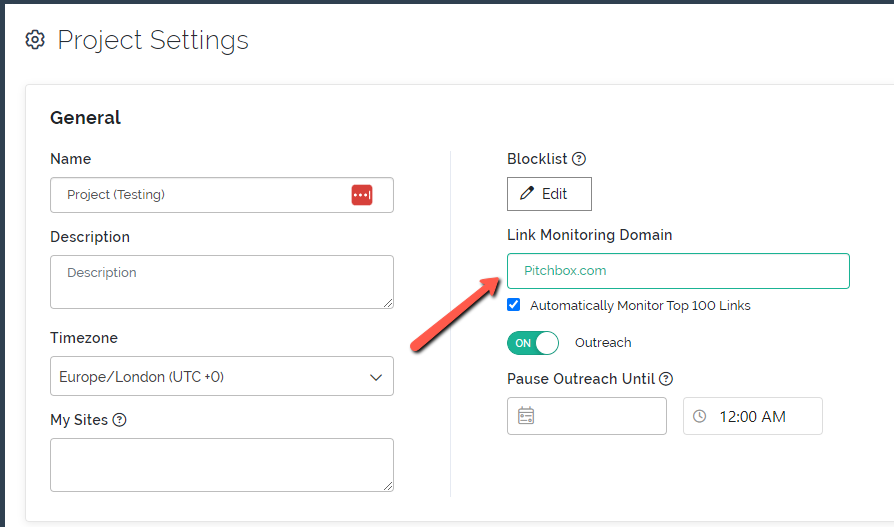The width and height of the screenshot is (894, 527).
Task: Click the Description textarea resize handle
Action: tap(388, 303)
